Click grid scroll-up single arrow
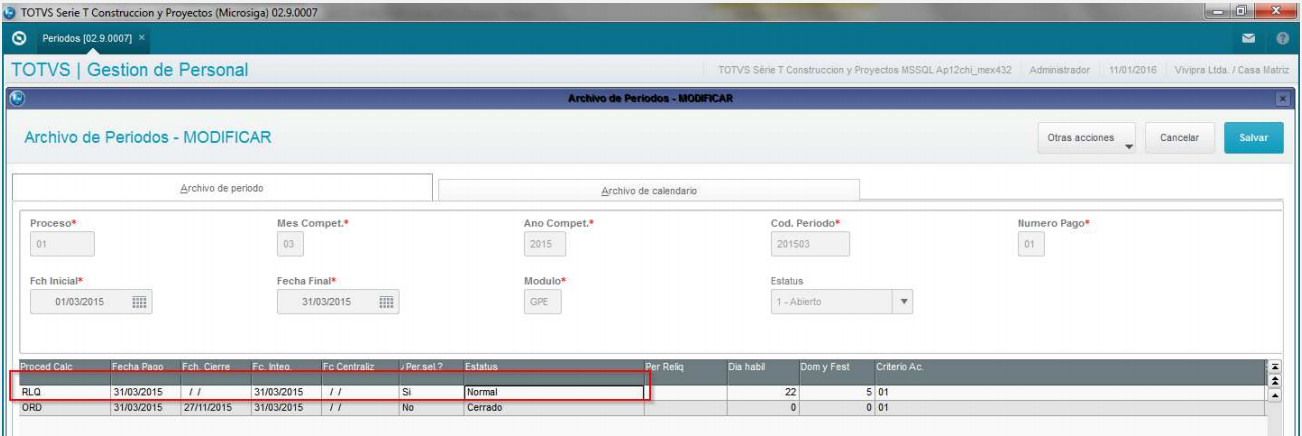This screenshot has height=436, width=1302. (1274, 393)
